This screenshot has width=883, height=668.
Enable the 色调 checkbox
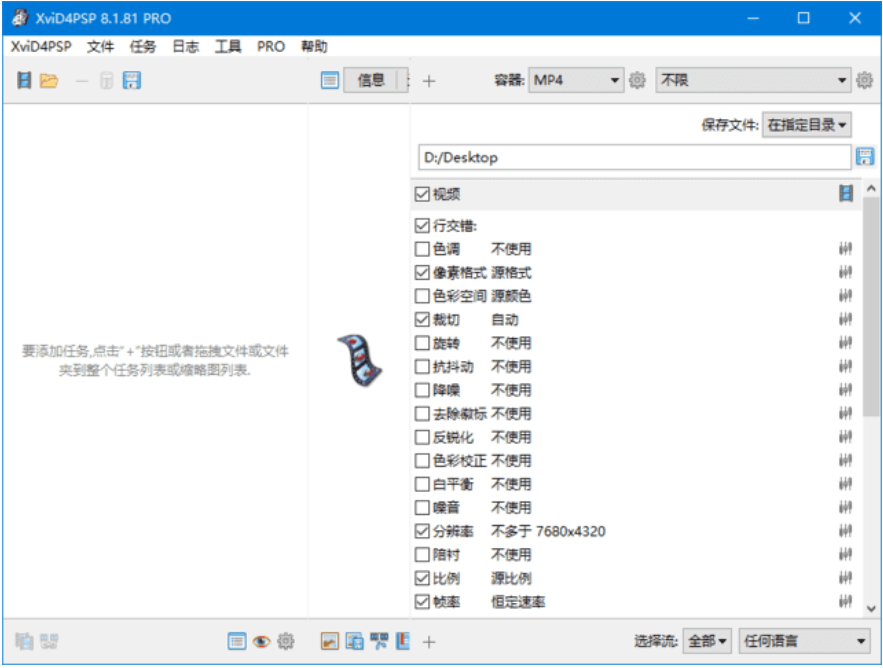(423, 249)
